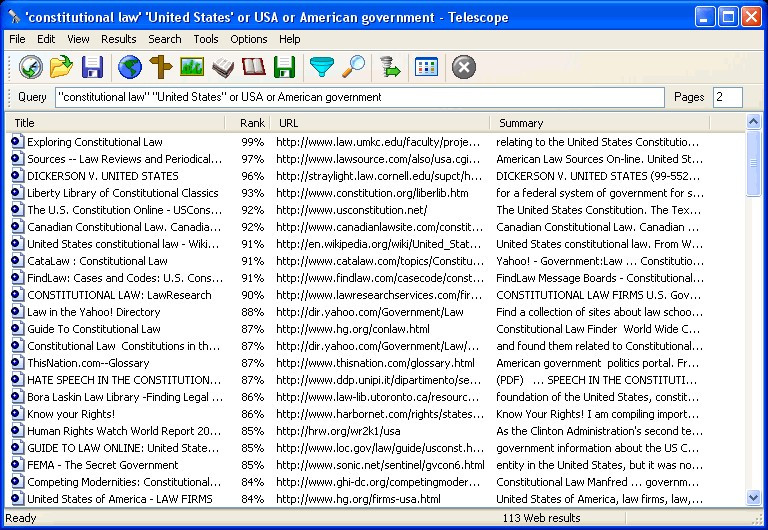Click page icon beside Liberty Library of Constitutional Classics

pos(17,193)
